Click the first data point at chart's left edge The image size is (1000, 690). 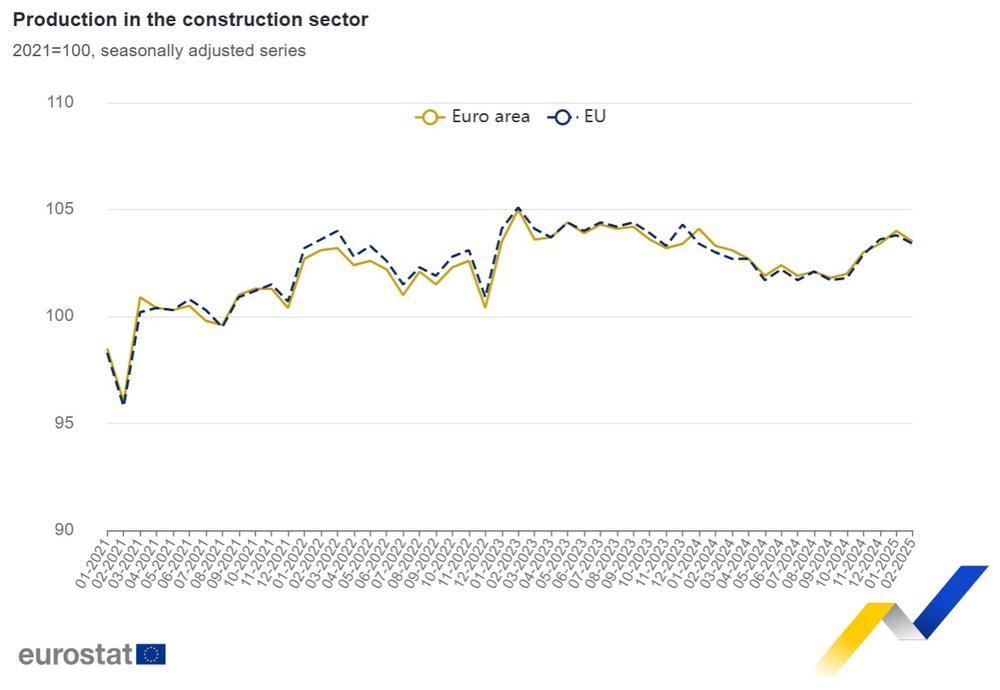pyautogui.click(x=107, y=349)
